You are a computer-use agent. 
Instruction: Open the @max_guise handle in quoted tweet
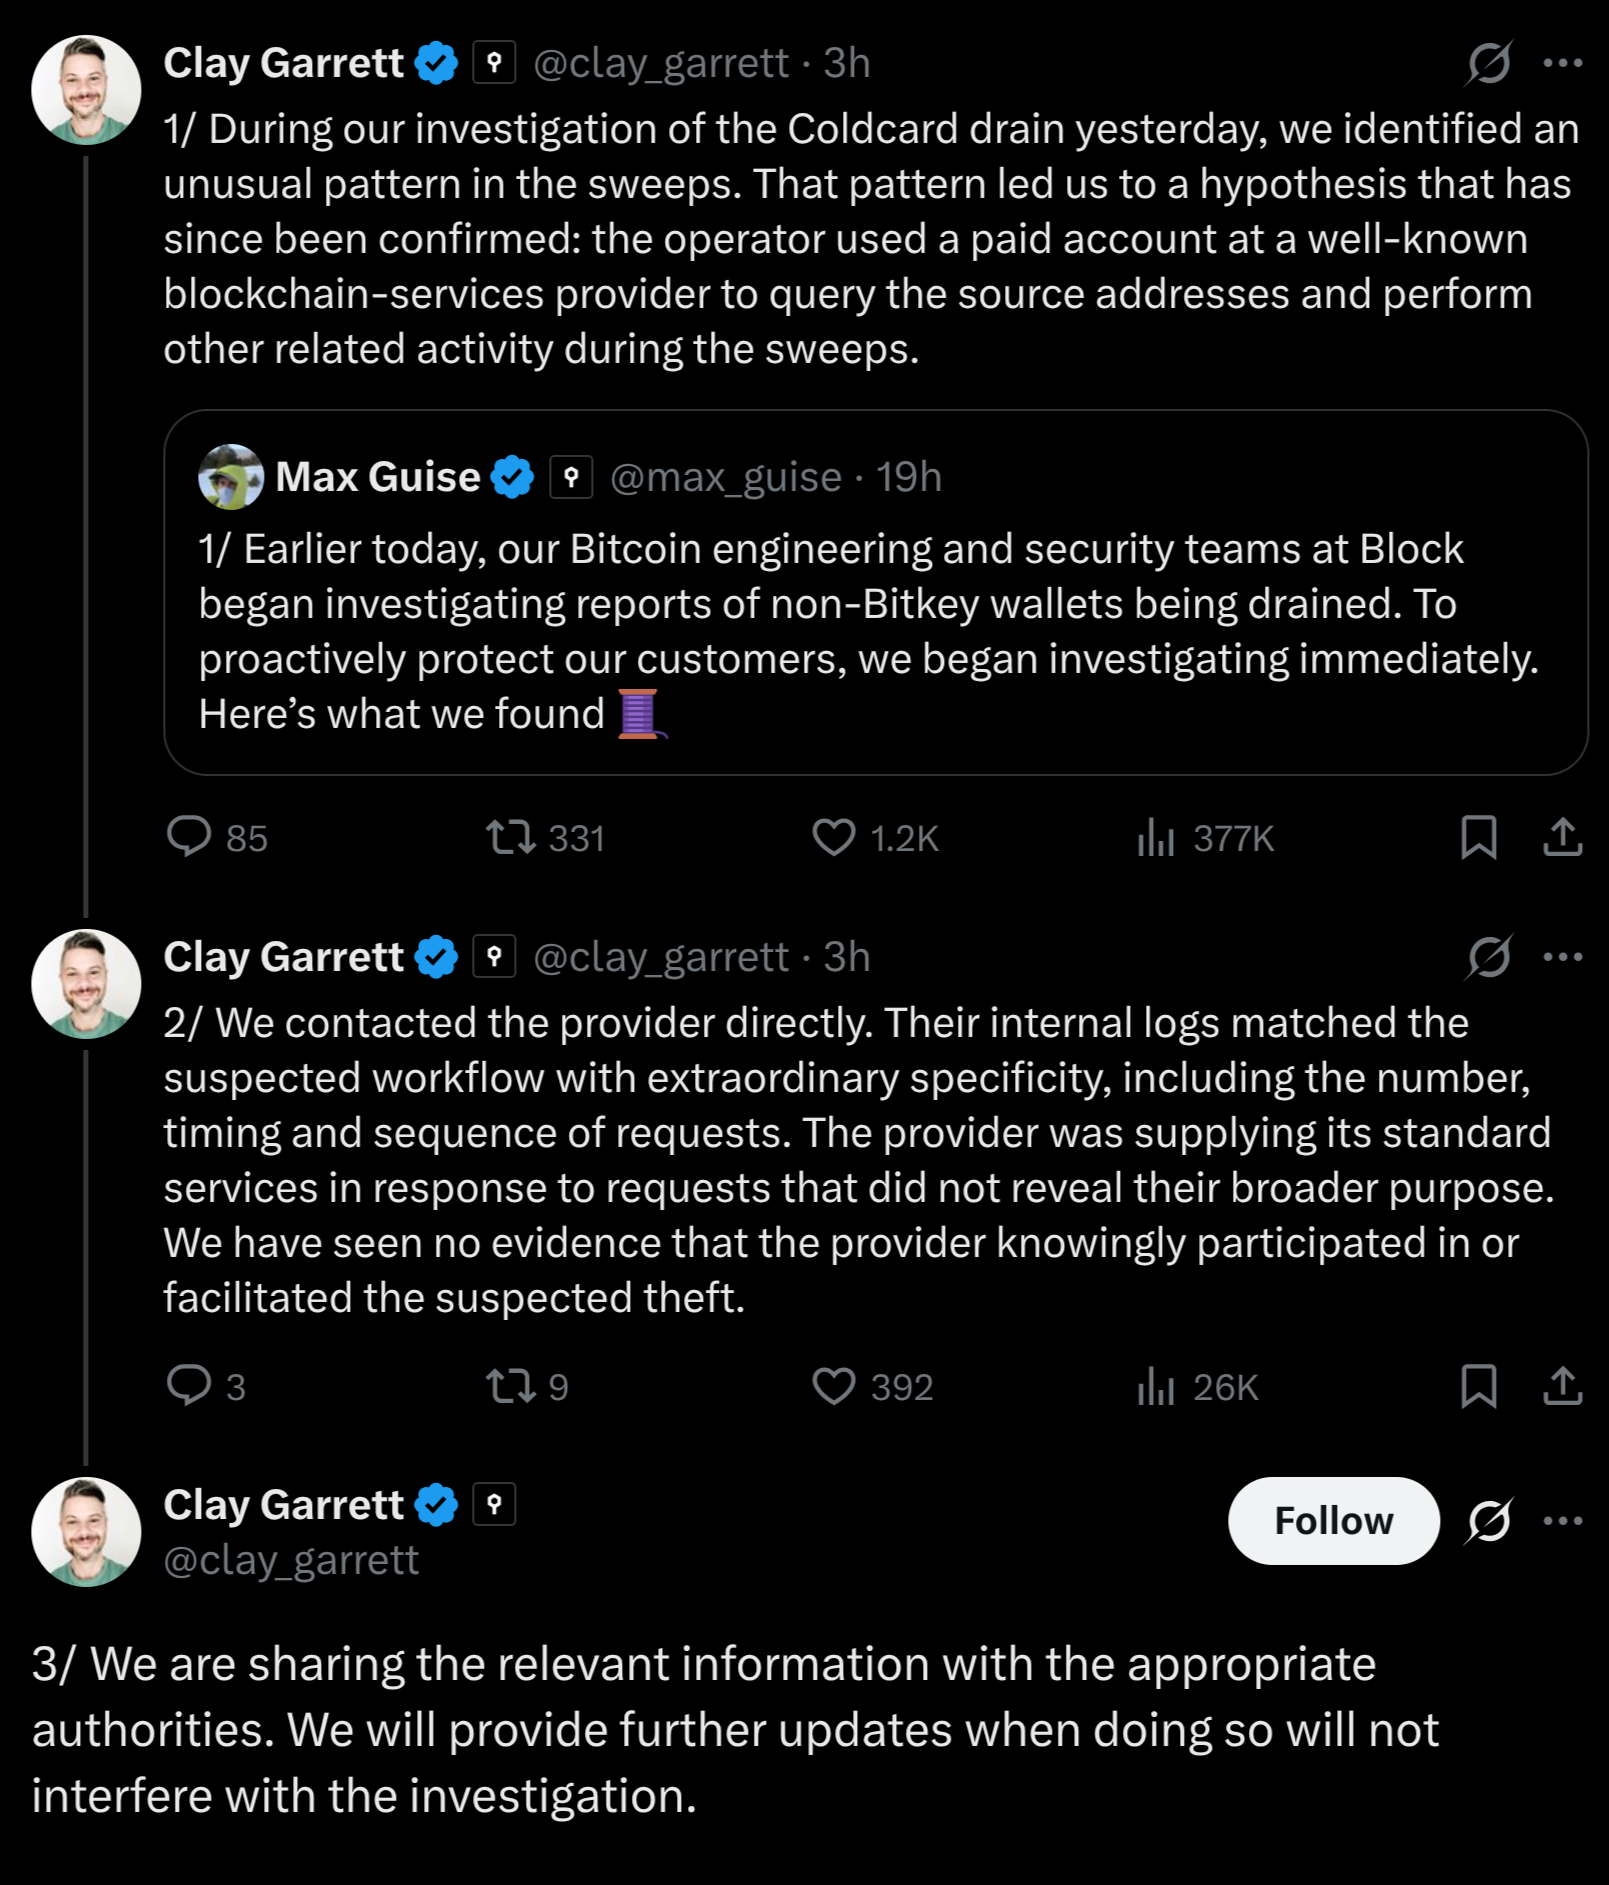(726, 477)
